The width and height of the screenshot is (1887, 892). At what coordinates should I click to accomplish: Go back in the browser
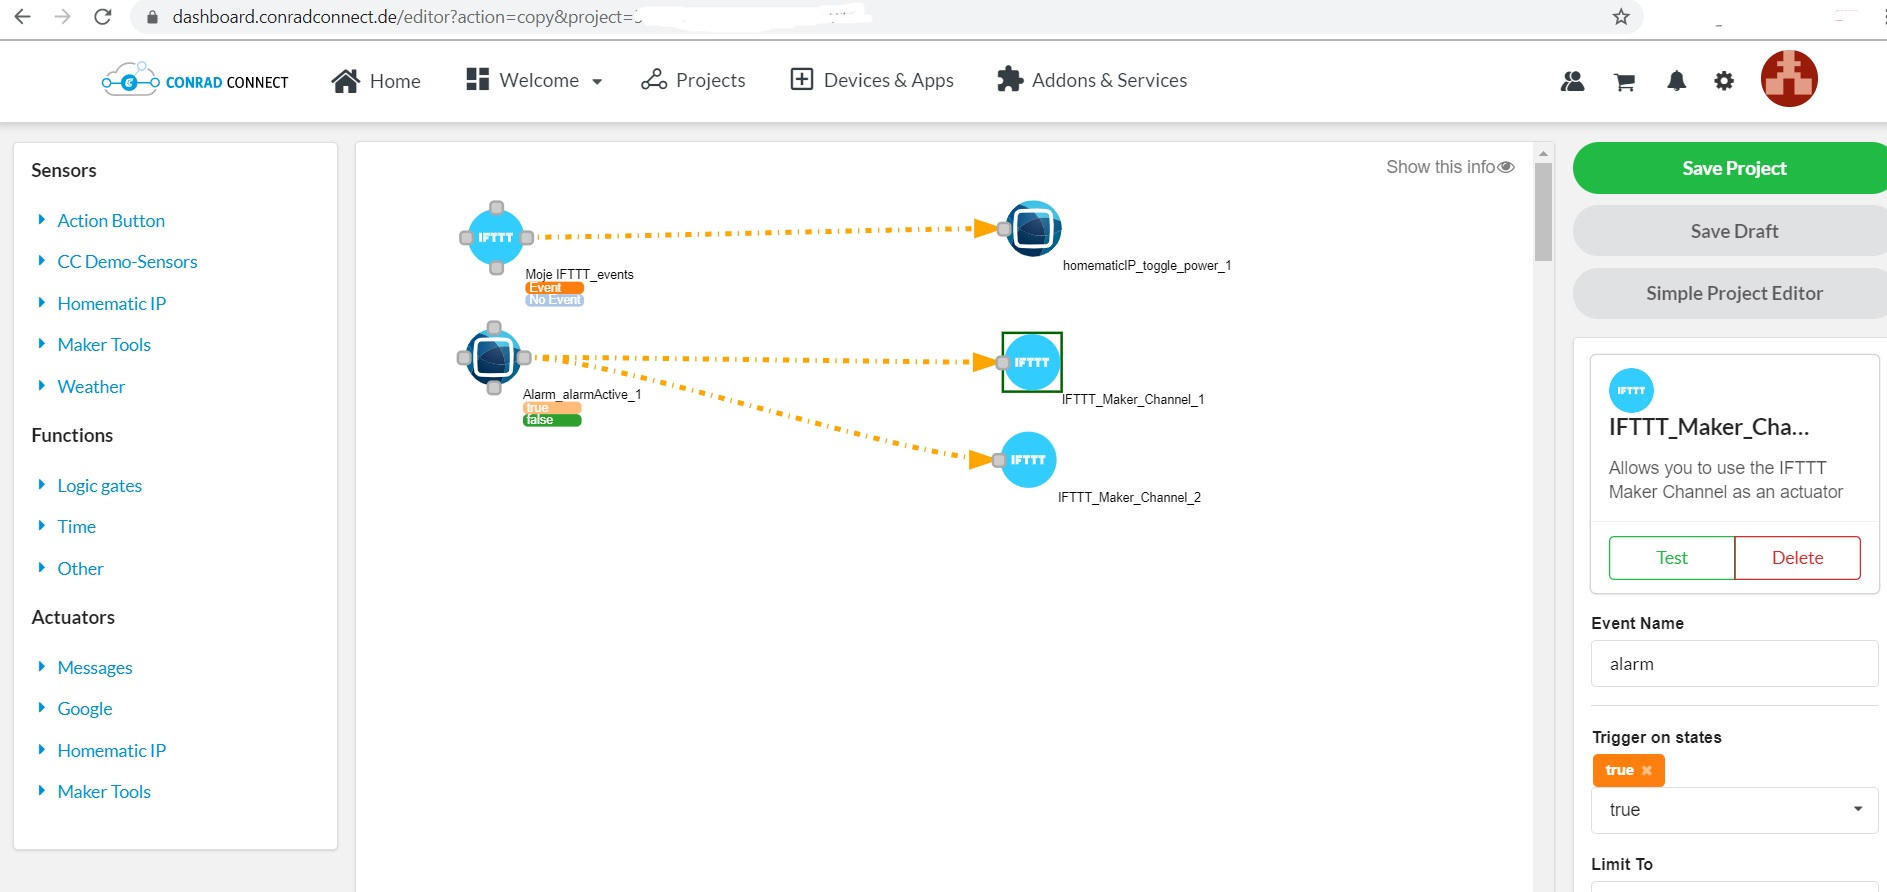pyautogui.click(x=23, y=17)
